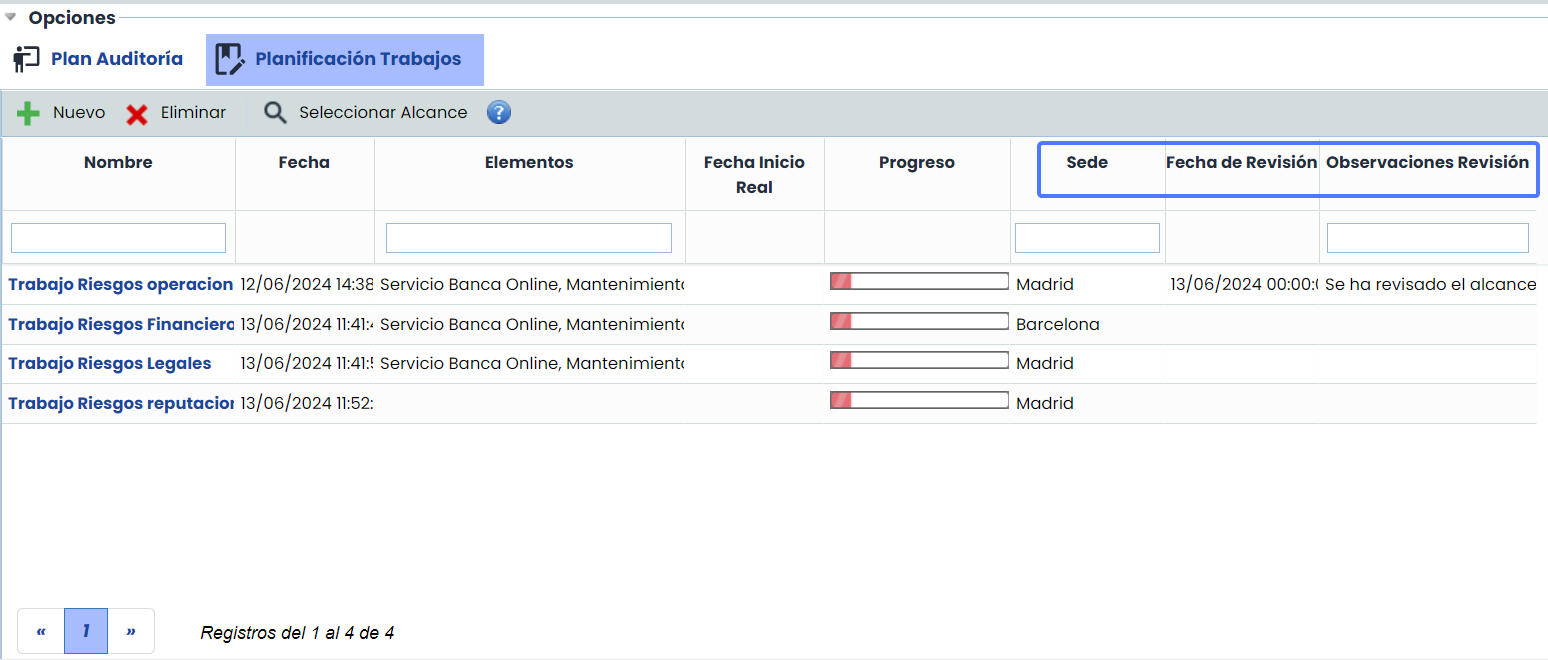Click the Observaciones Revisión filter field
The width and height of the screenshot is (1548, 660).
point(1427,238)
